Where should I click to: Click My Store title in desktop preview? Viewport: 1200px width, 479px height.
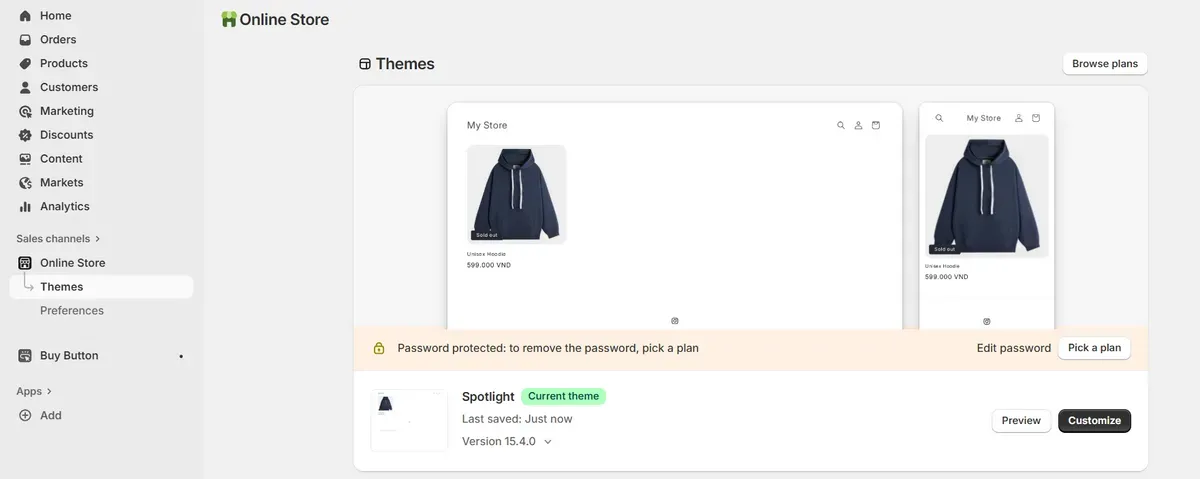click(487, 125)
